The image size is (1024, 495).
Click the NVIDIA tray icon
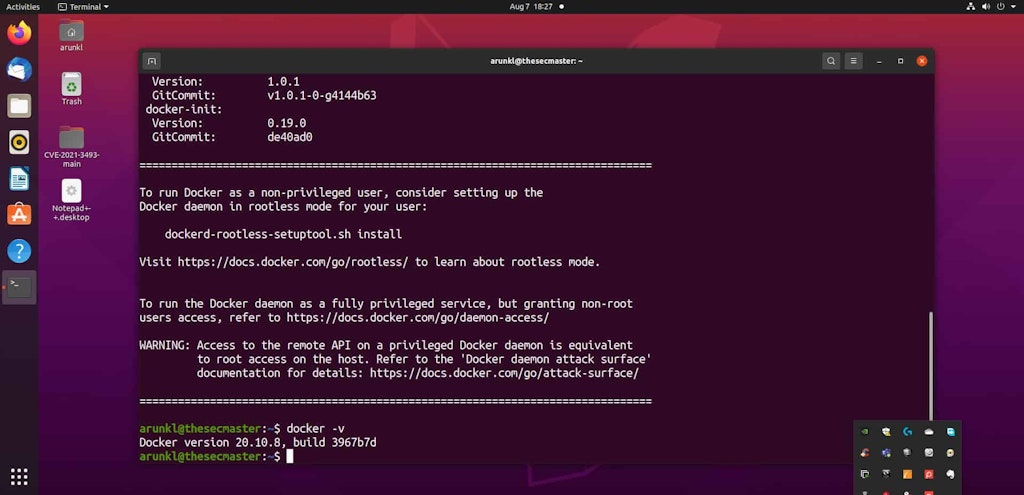865,432
